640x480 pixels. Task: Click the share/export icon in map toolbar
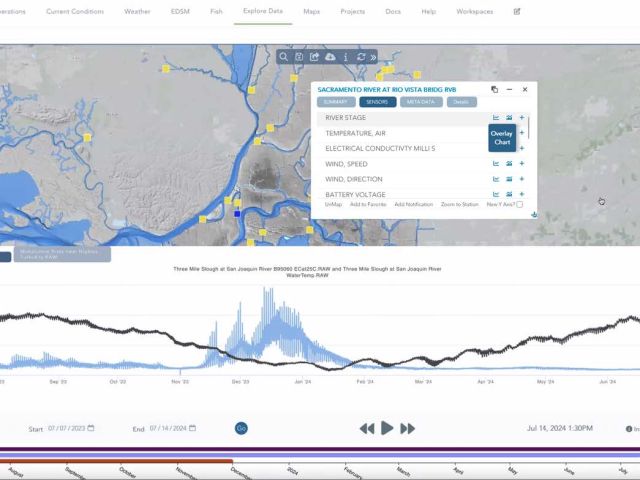[x=315, y=57]
